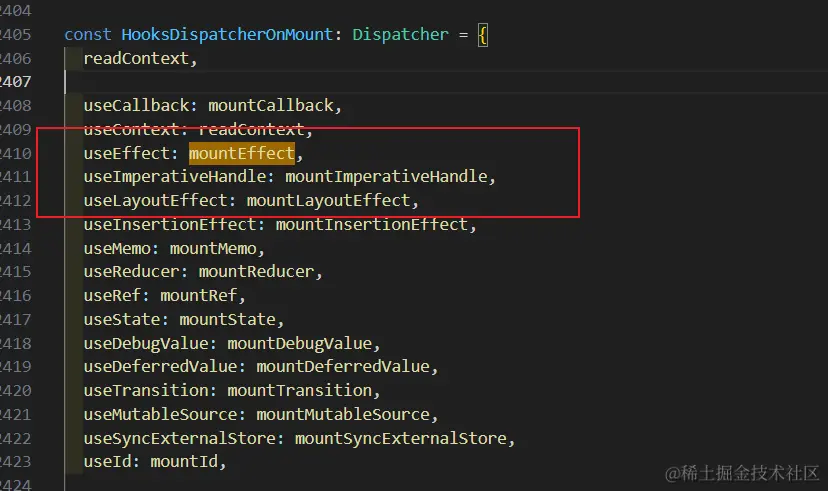828x491 pixels.
Task: Click the highlighted mountEffect identifier
Action: tap(242, 154)
